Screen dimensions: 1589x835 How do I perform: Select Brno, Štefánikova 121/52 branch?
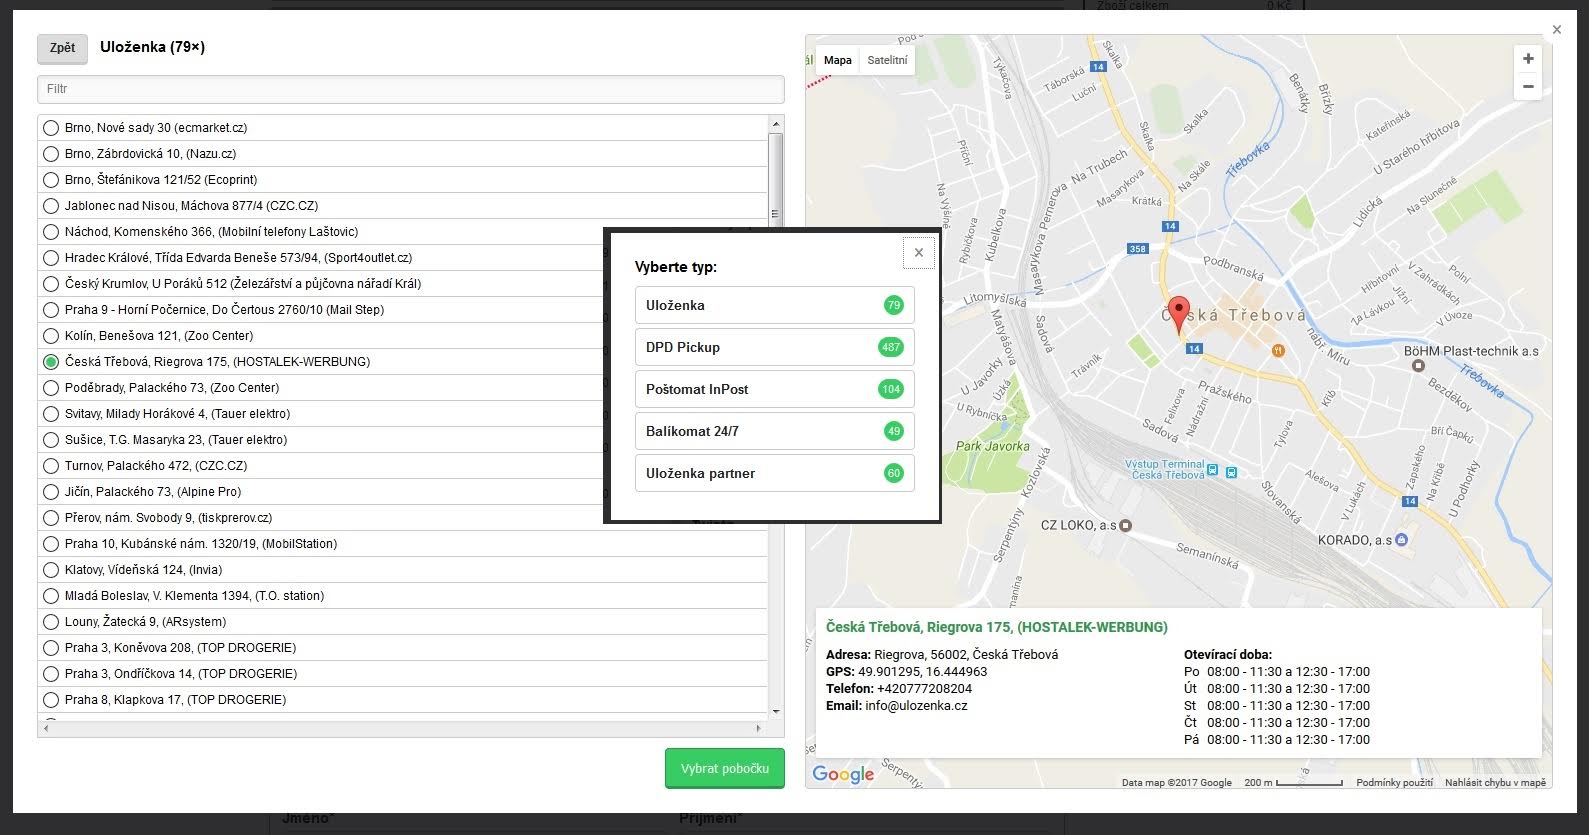coord(51,180)
